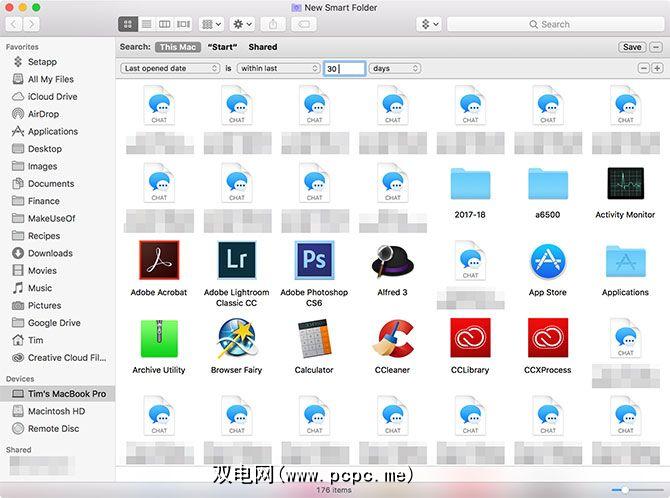Open Images folder in sidebar

(x=35, y=166)
